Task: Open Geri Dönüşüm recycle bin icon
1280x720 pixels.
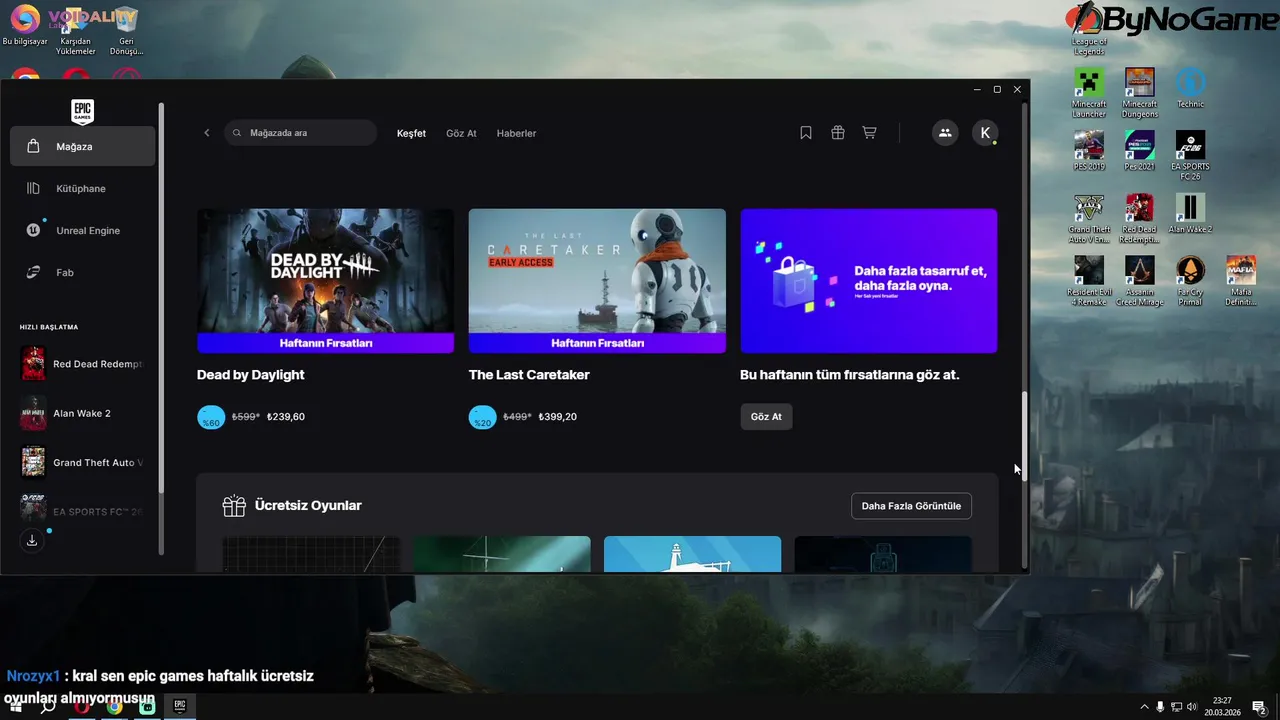Action: (125, 31)
